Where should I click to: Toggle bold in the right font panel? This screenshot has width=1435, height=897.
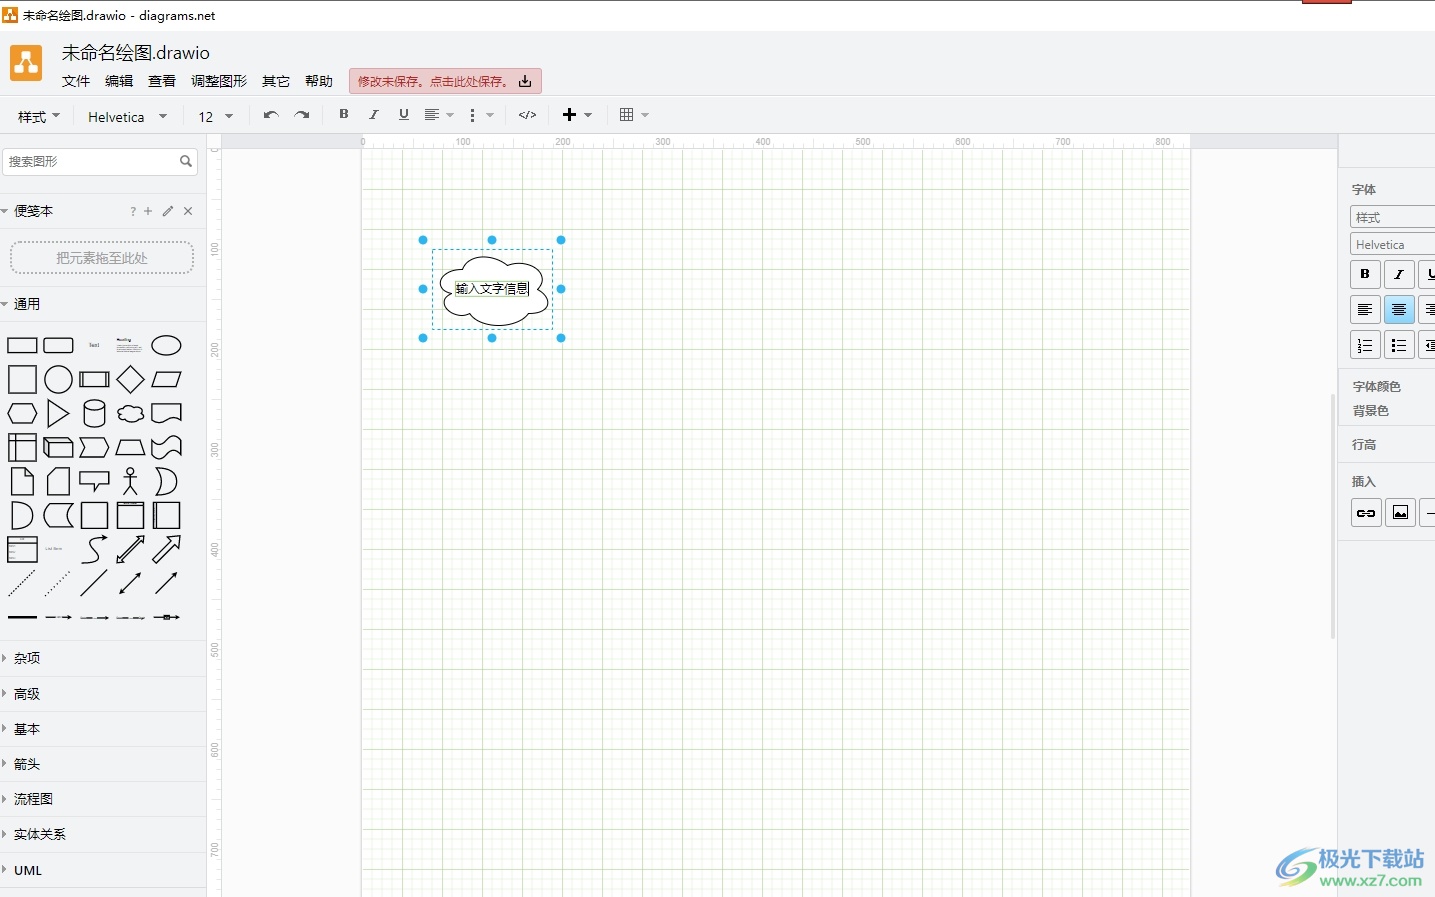[x=1365, y=274]
